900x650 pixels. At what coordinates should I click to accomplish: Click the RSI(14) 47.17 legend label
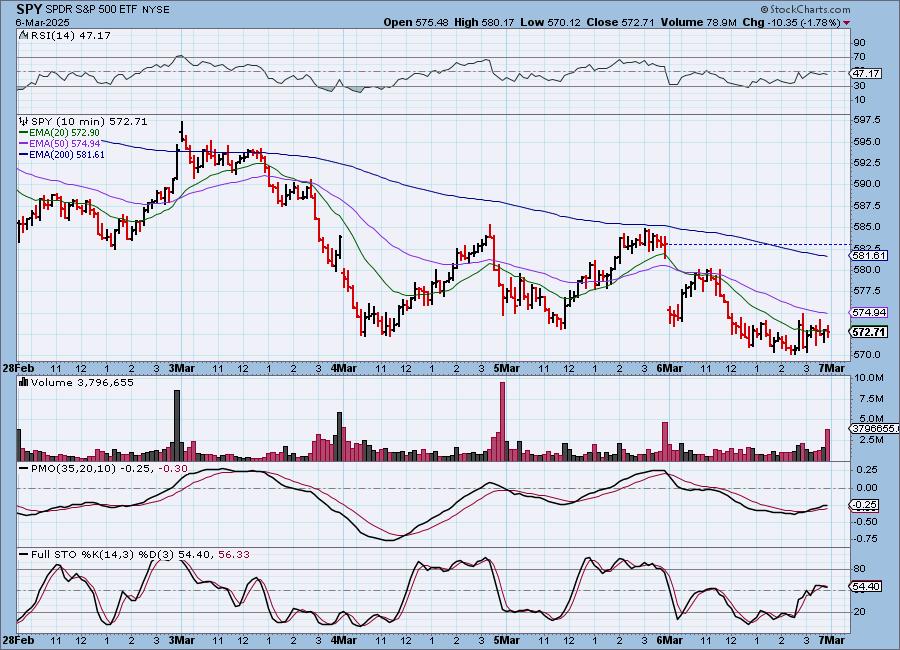click(70, 36)
